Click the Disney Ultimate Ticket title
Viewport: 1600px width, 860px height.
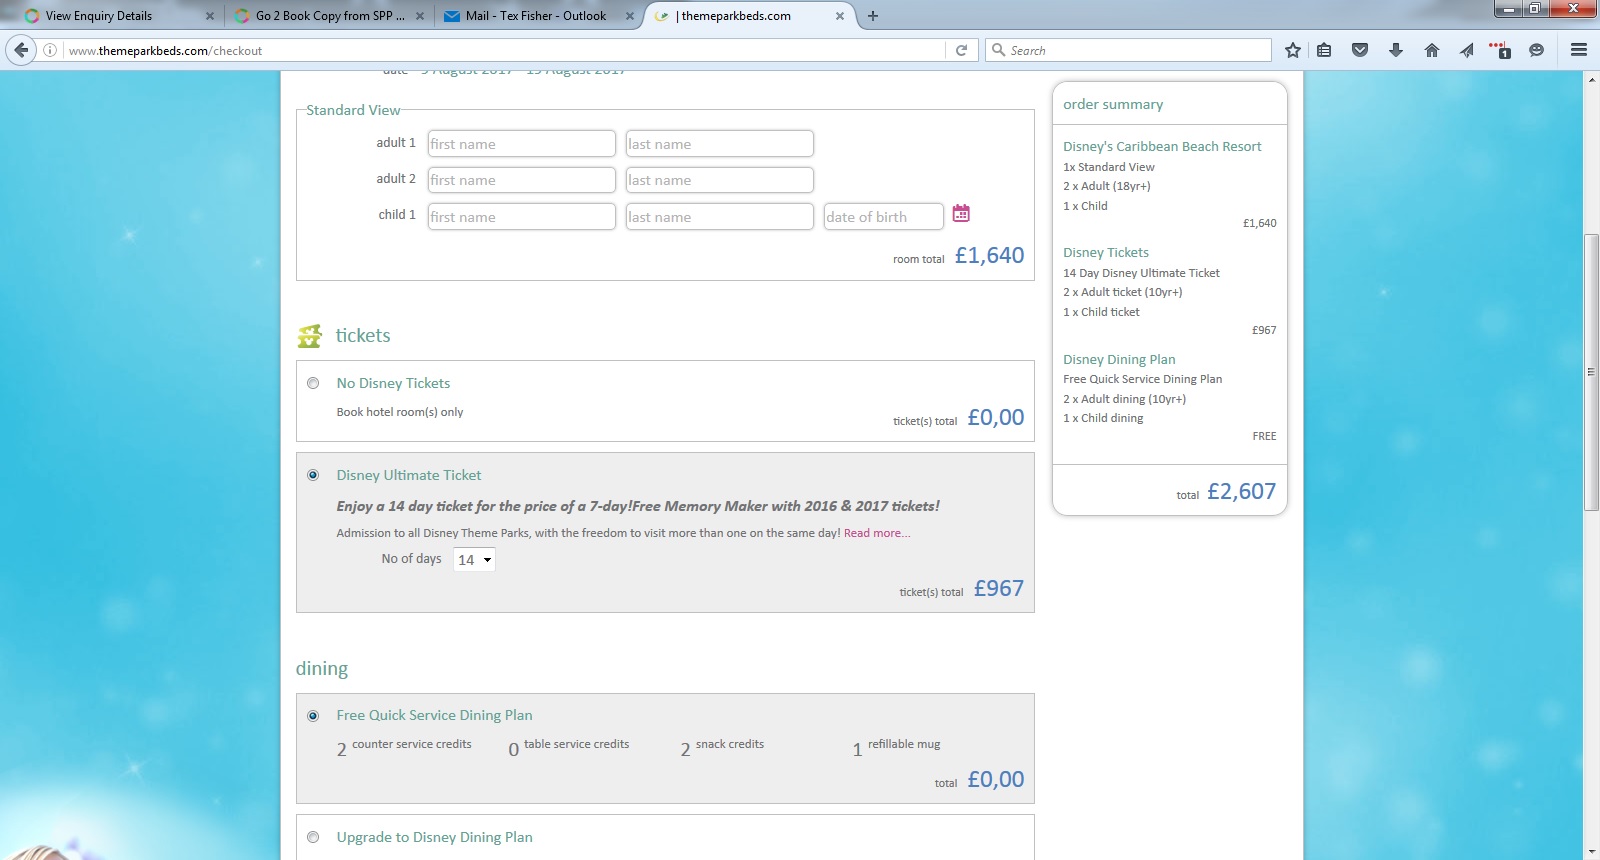tap(409, 475)
